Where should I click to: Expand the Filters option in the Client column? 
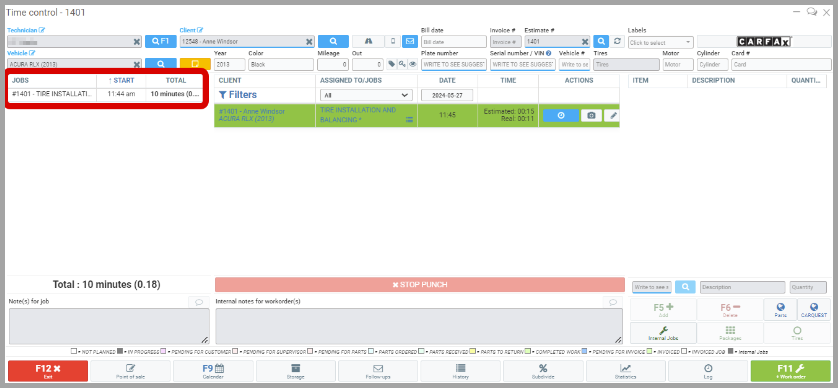coord(238,95)
